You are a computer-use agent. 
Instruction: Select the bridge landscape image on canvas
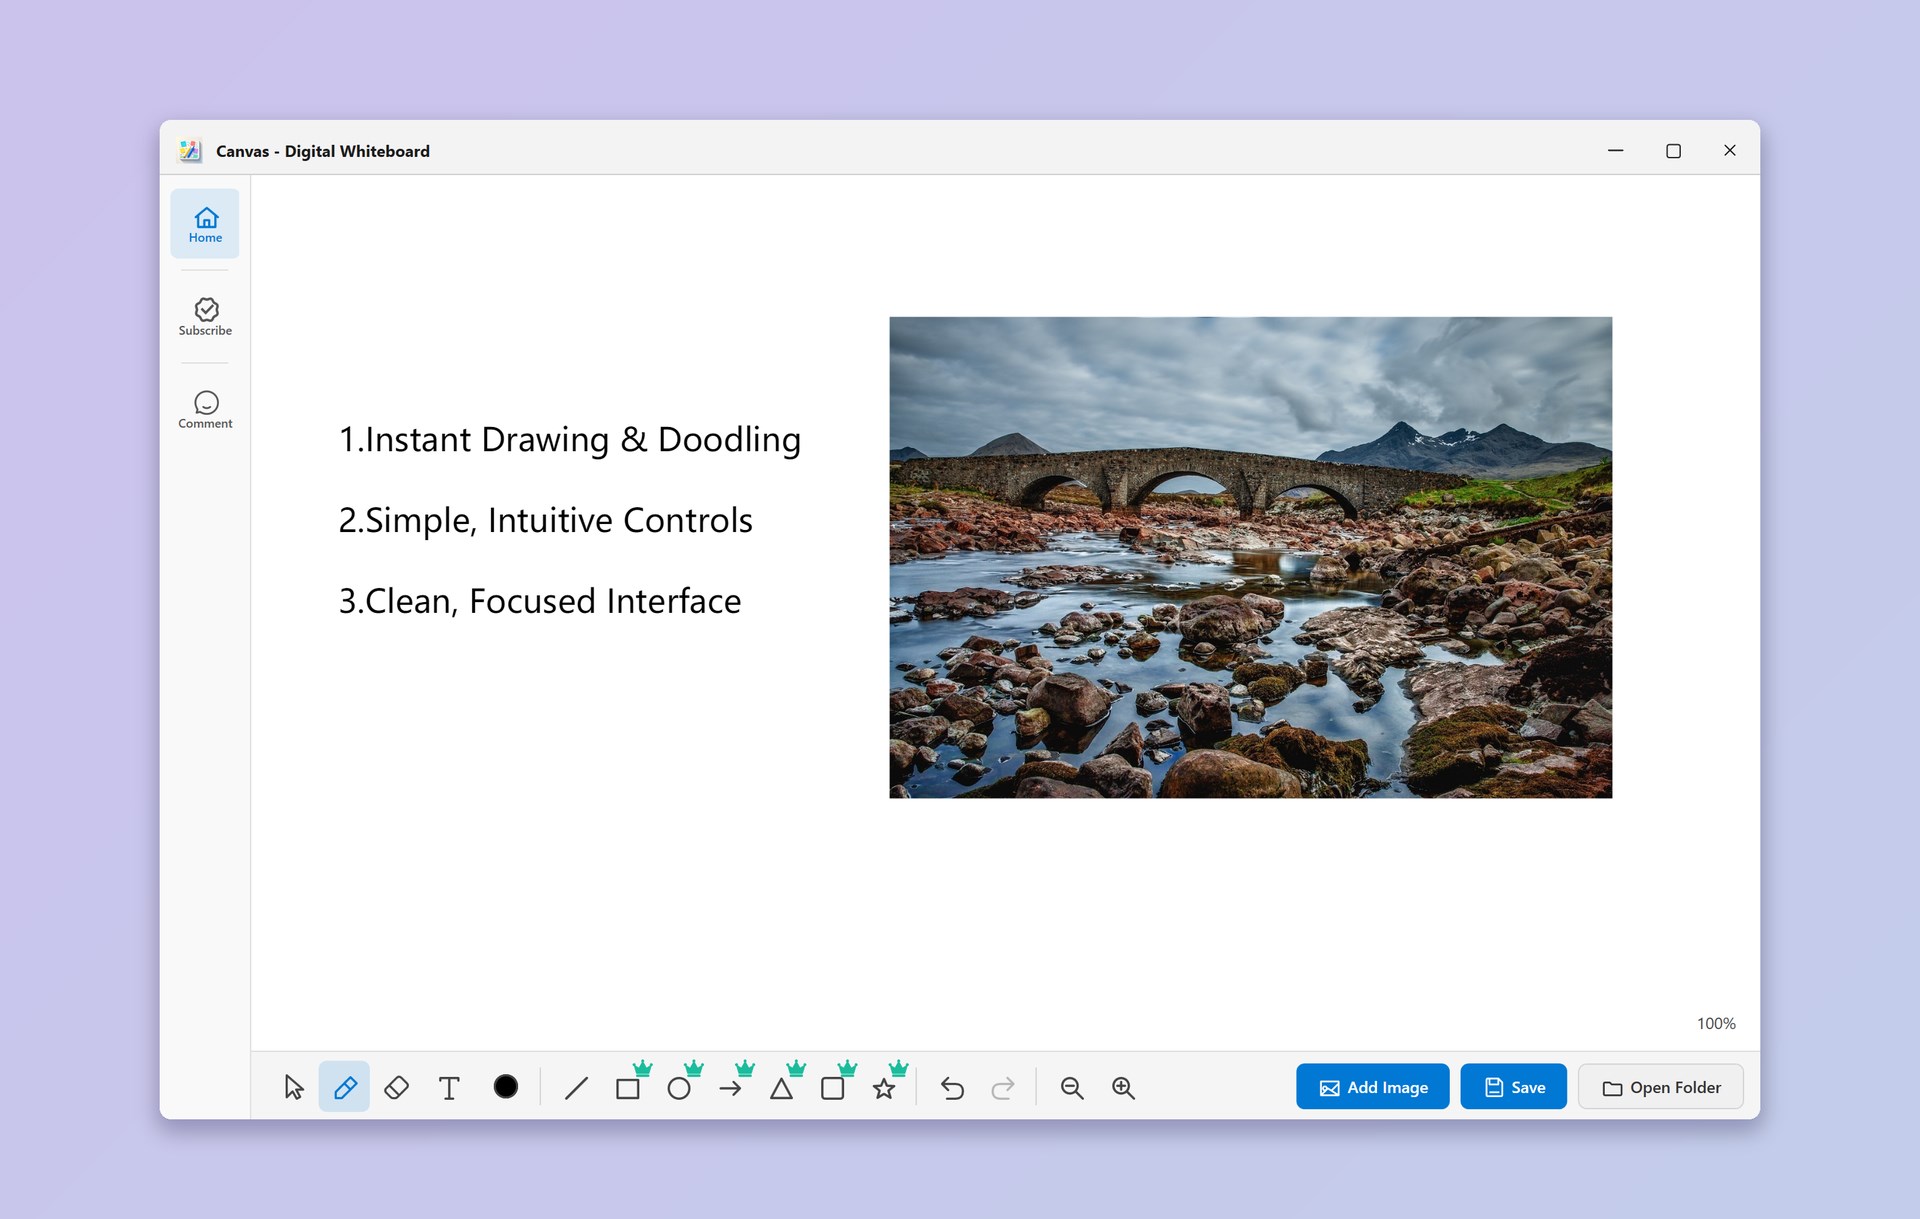(x=1250, y=557)
